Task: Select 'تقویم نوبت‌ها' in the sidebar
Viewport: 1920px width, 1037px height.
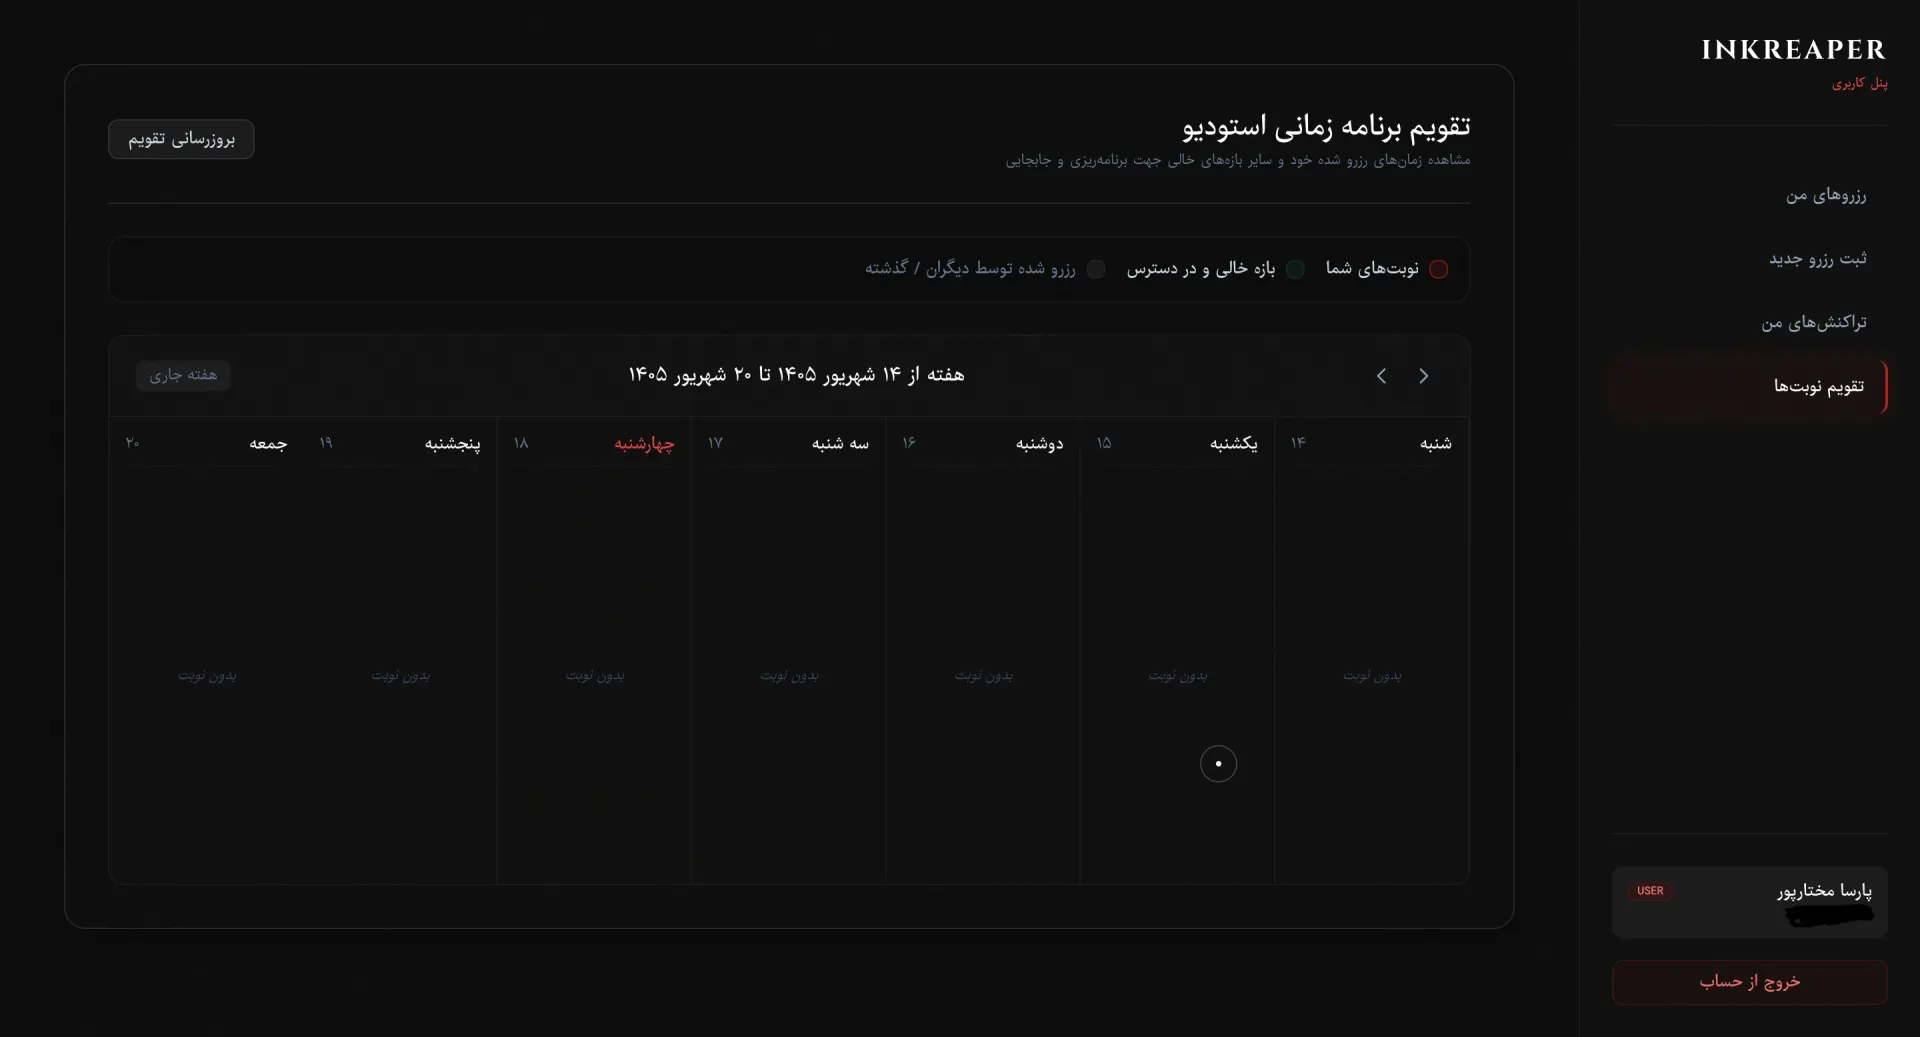Action: click(1750, 386)
